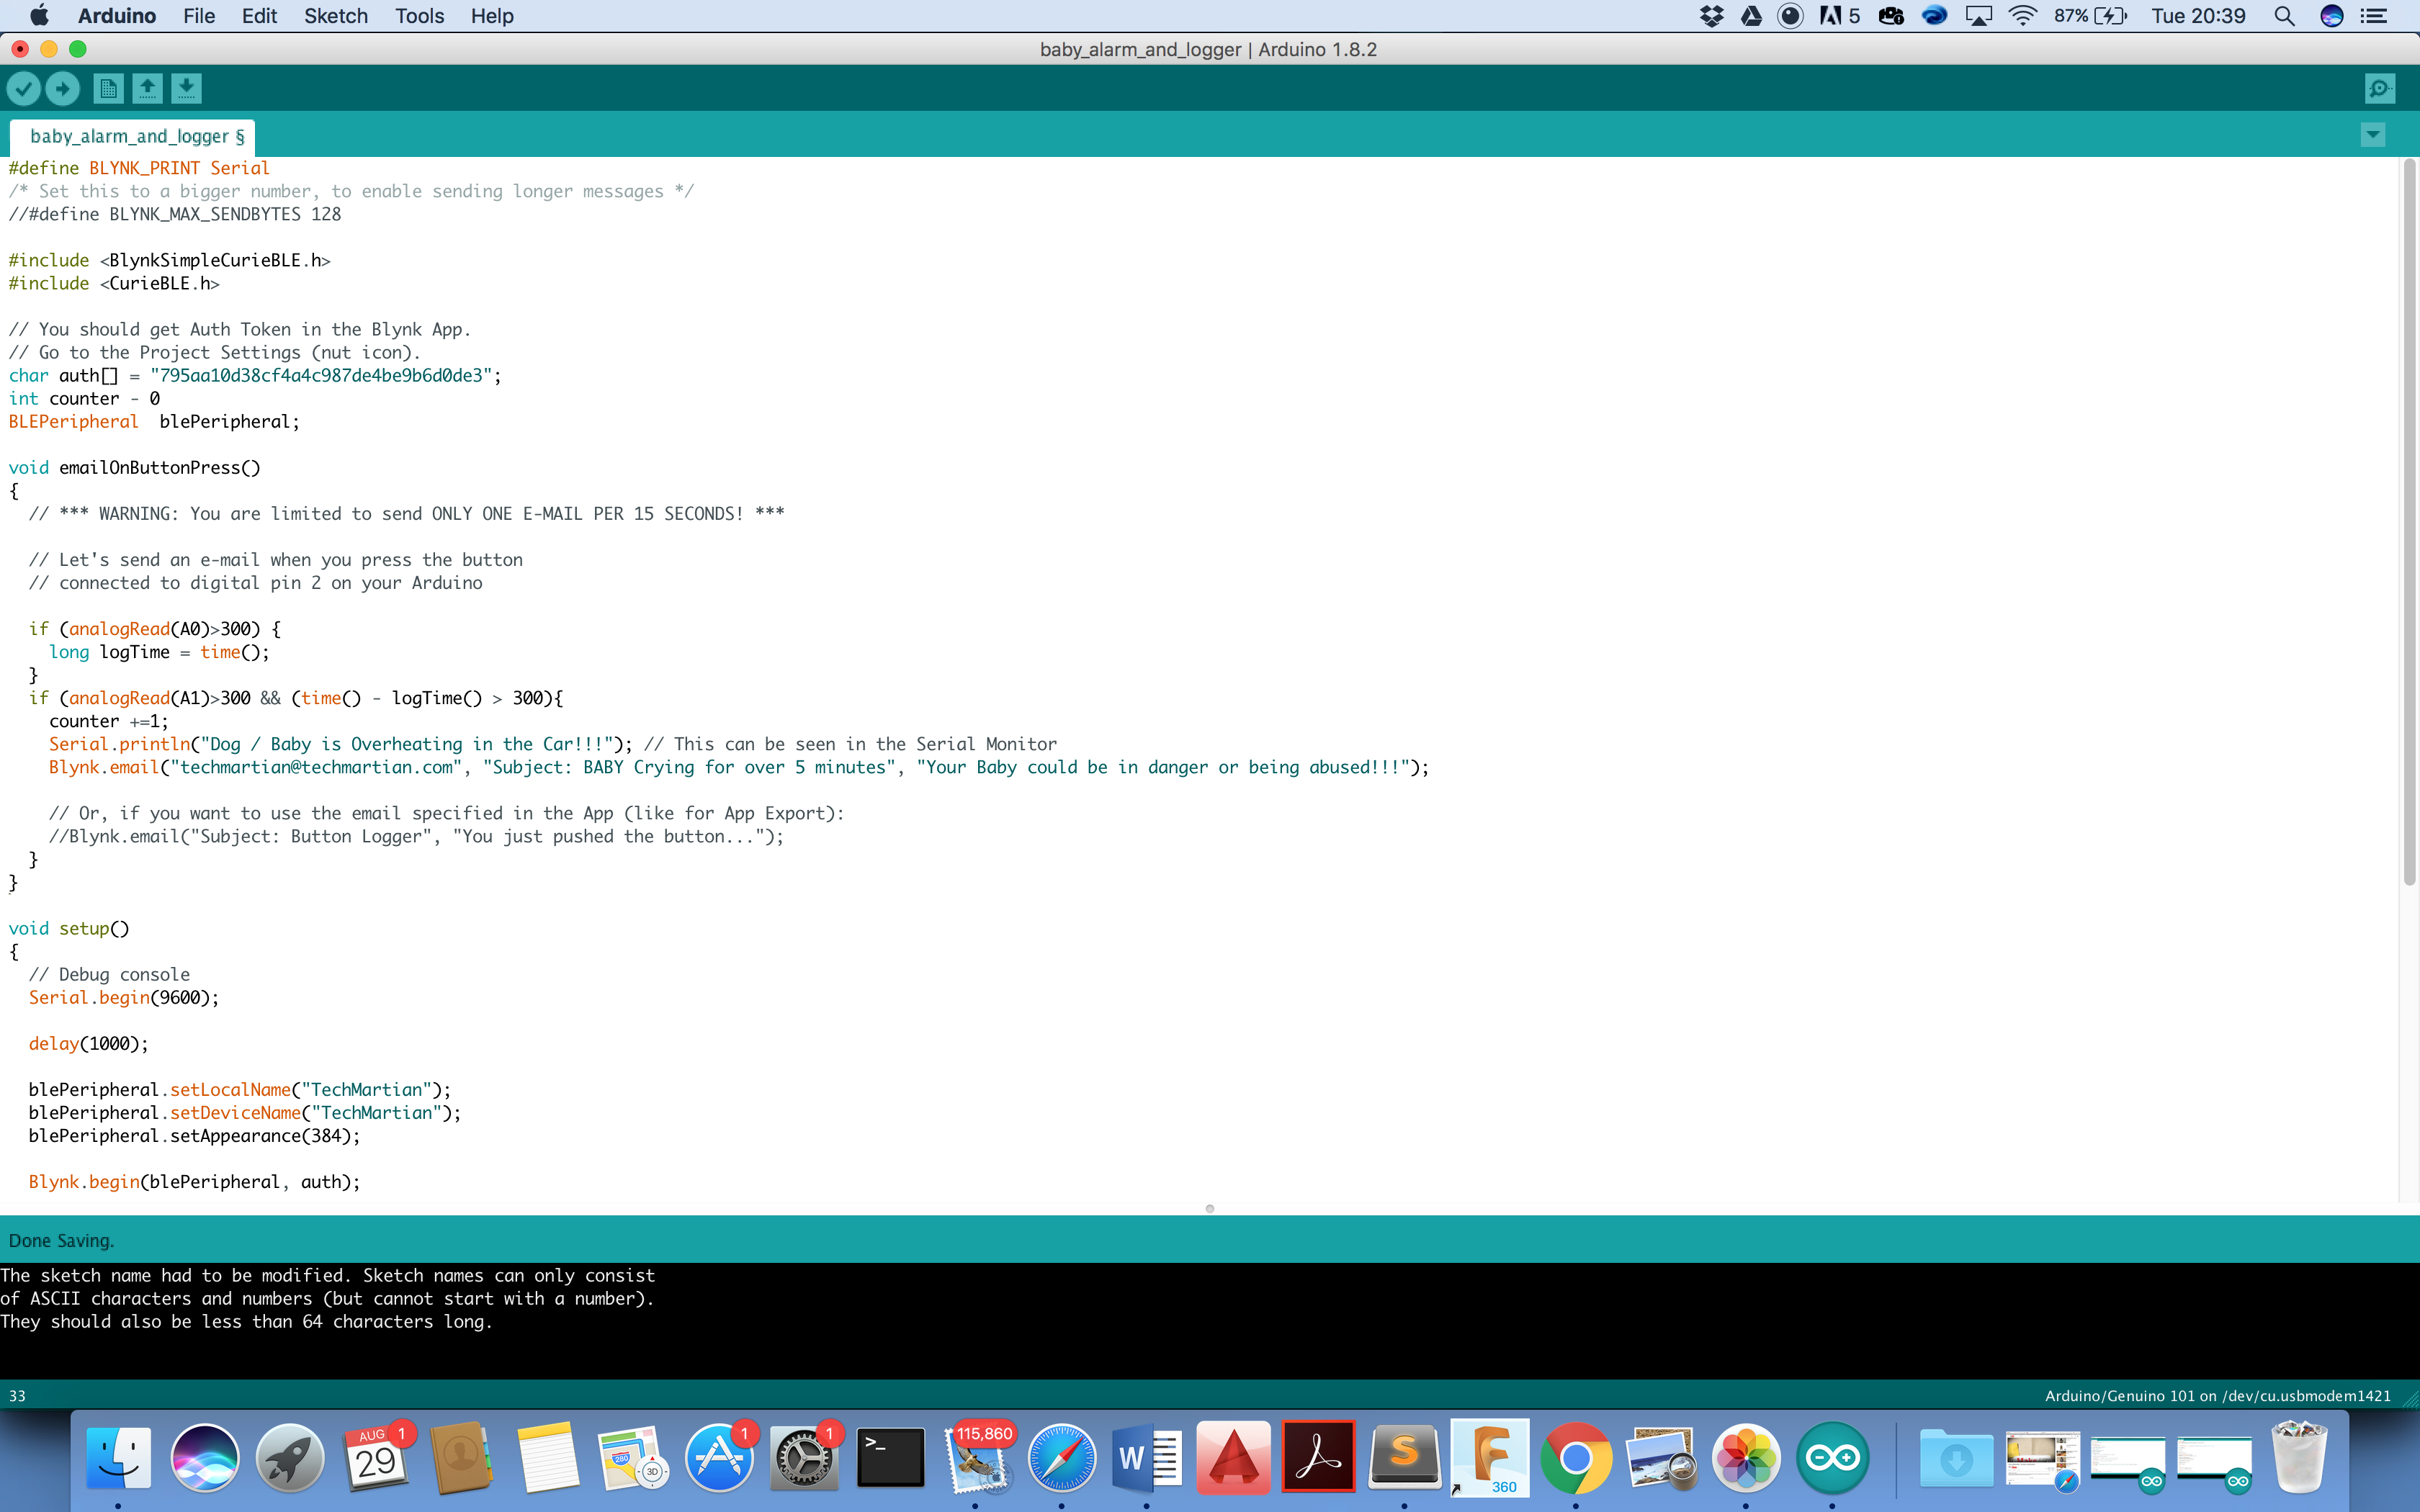Screen dimensions: 2420x1512
Task: Open the Serial Monitor magnifier icon
Action: pos(2380,89)
